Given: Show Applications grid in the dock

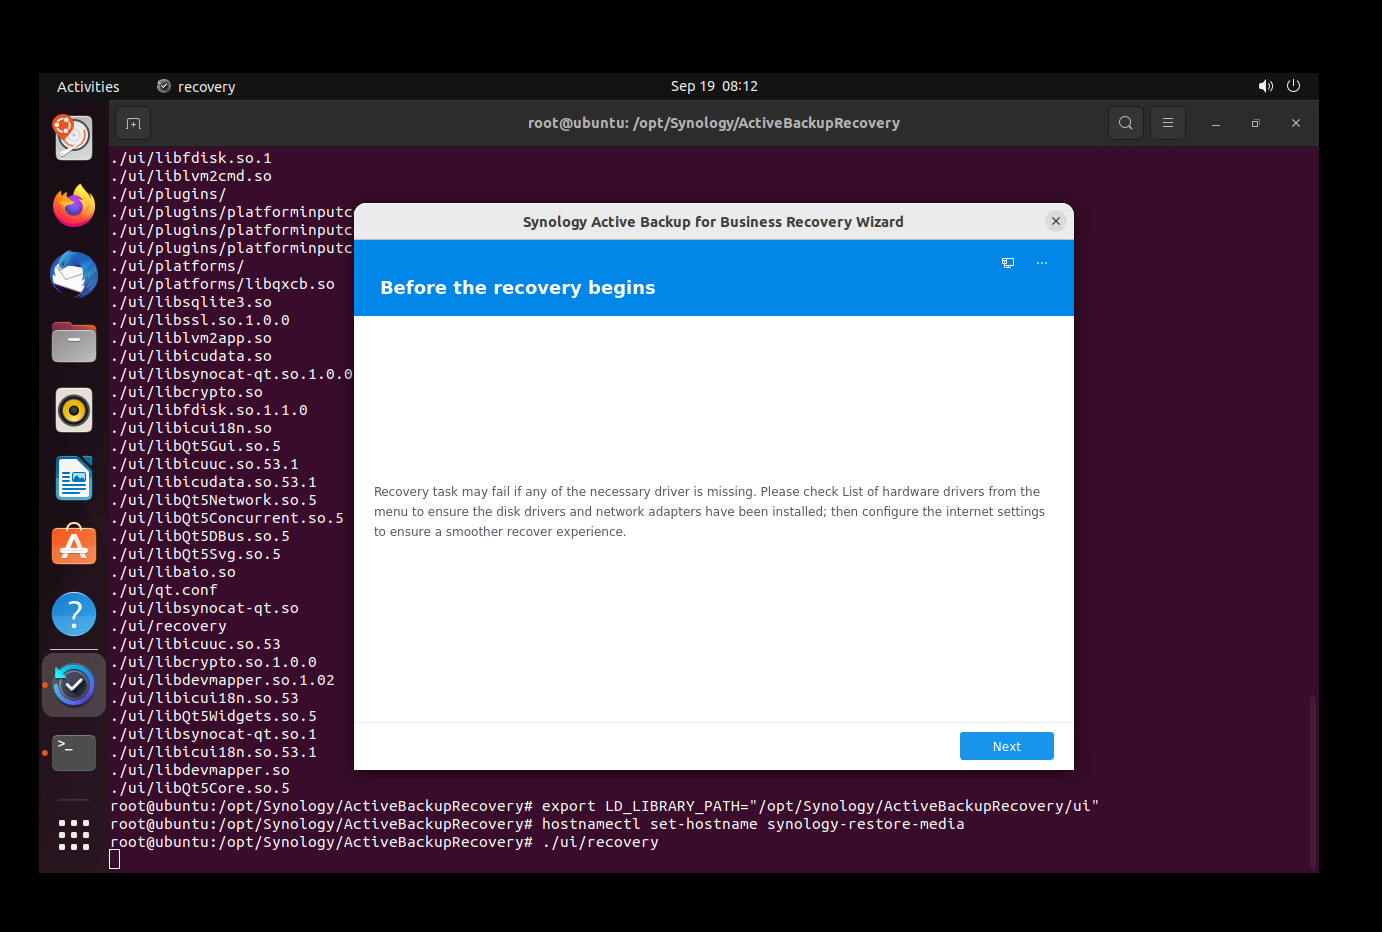Looking at the screenshot, I should coord(74,835).
